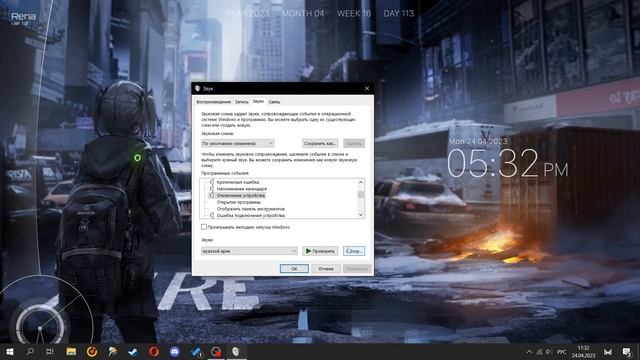Confirm with the OK button
This screenshot has width=640, height=360.
click(x=294, y=269)
